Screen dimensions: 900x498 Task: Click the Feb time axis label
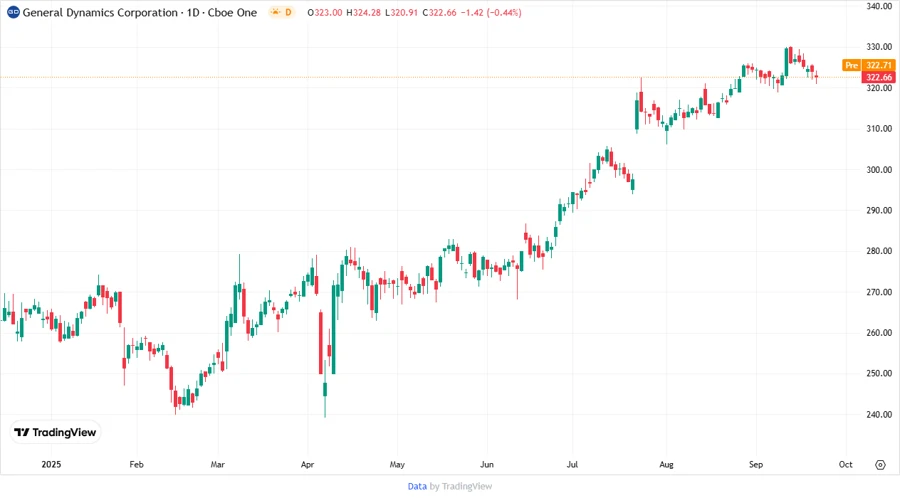coord(136,465)
